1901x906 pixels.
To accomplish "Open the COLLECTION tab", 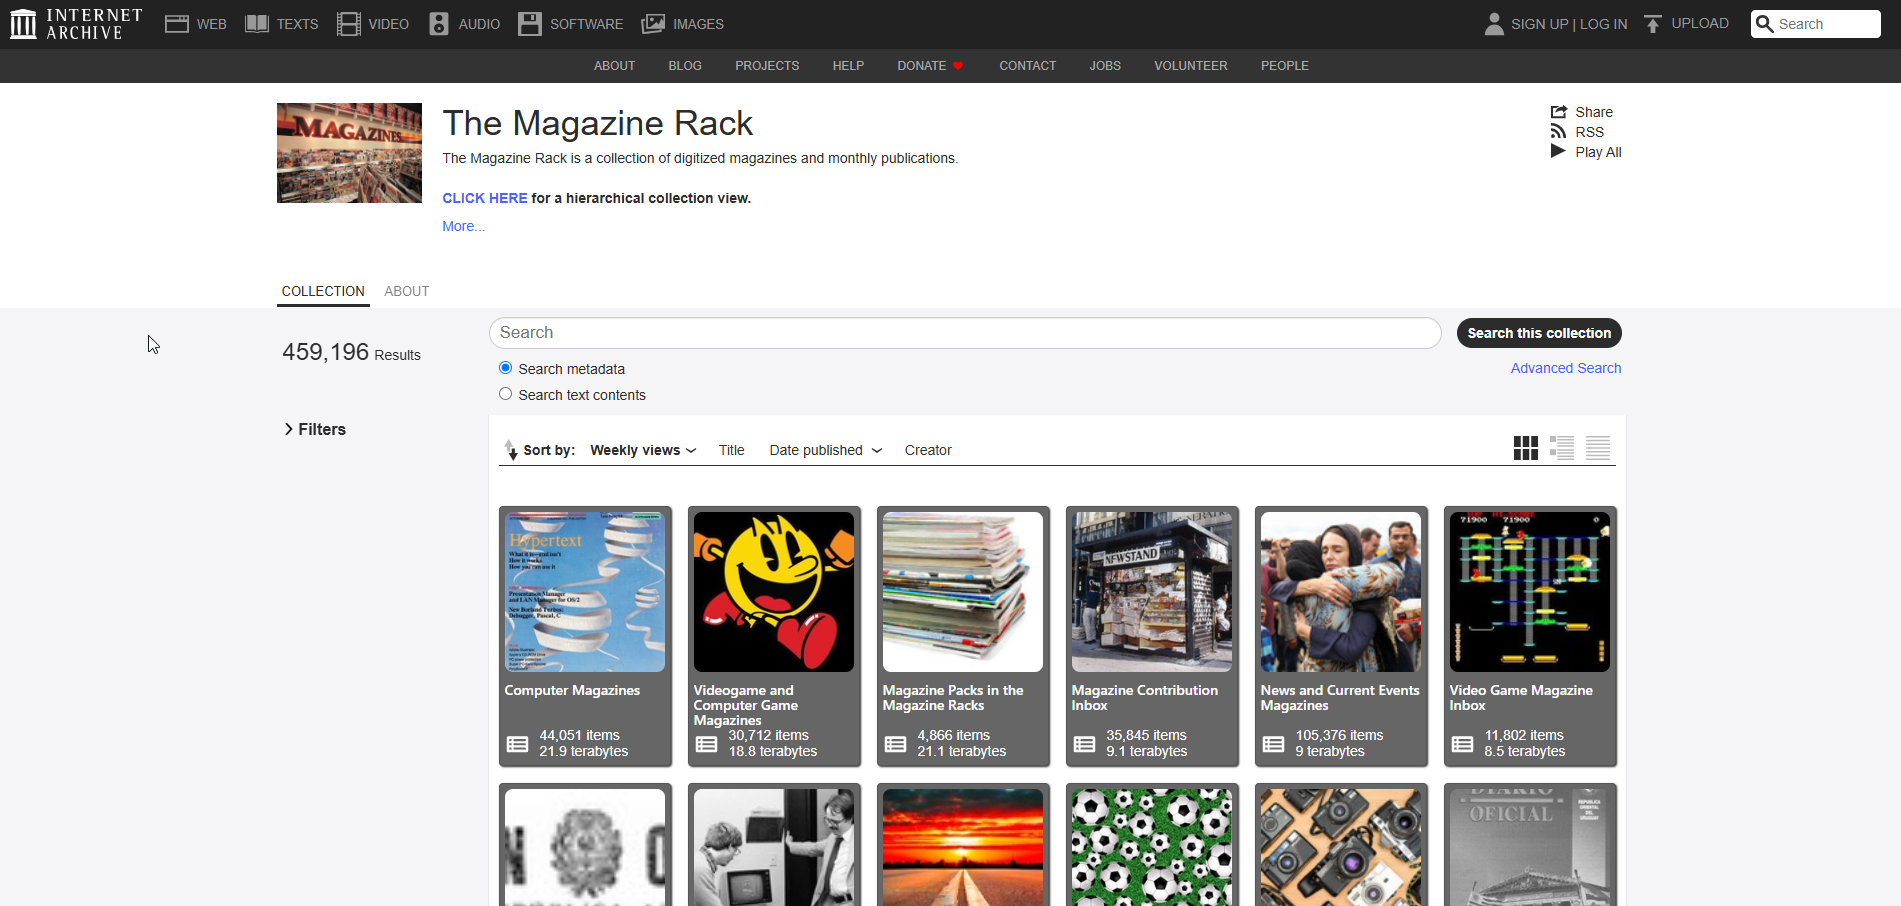I will tap(323, 291).
